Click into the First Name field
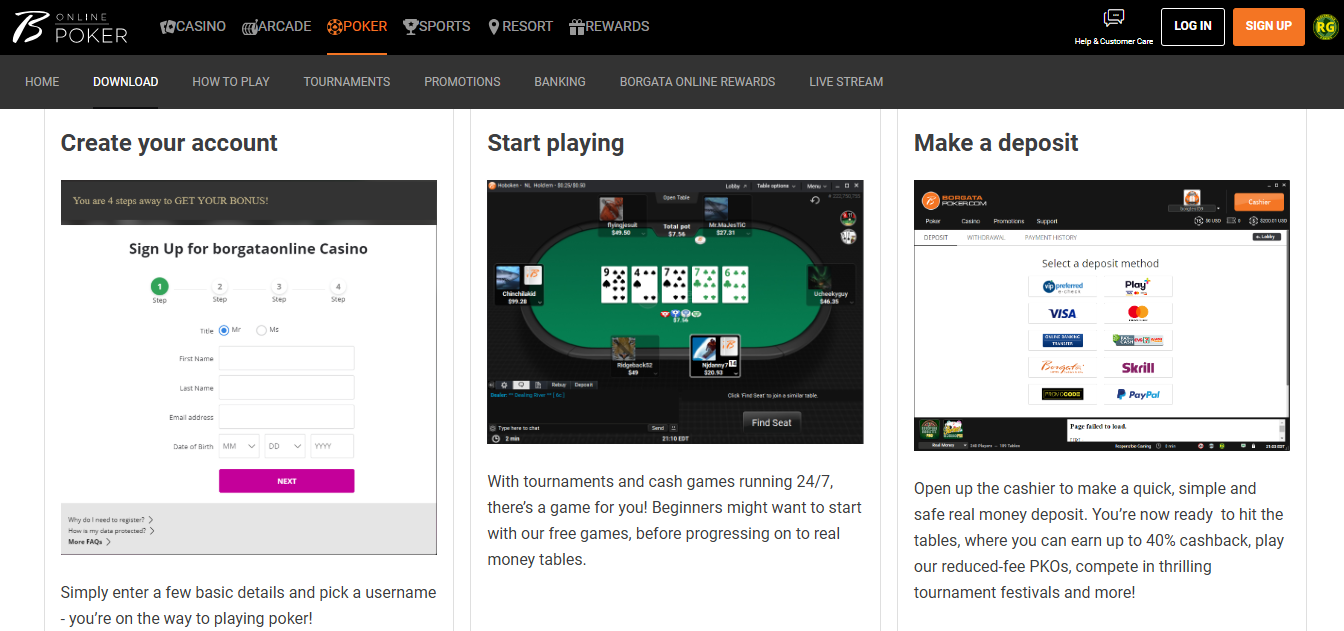 pos(287,358)
